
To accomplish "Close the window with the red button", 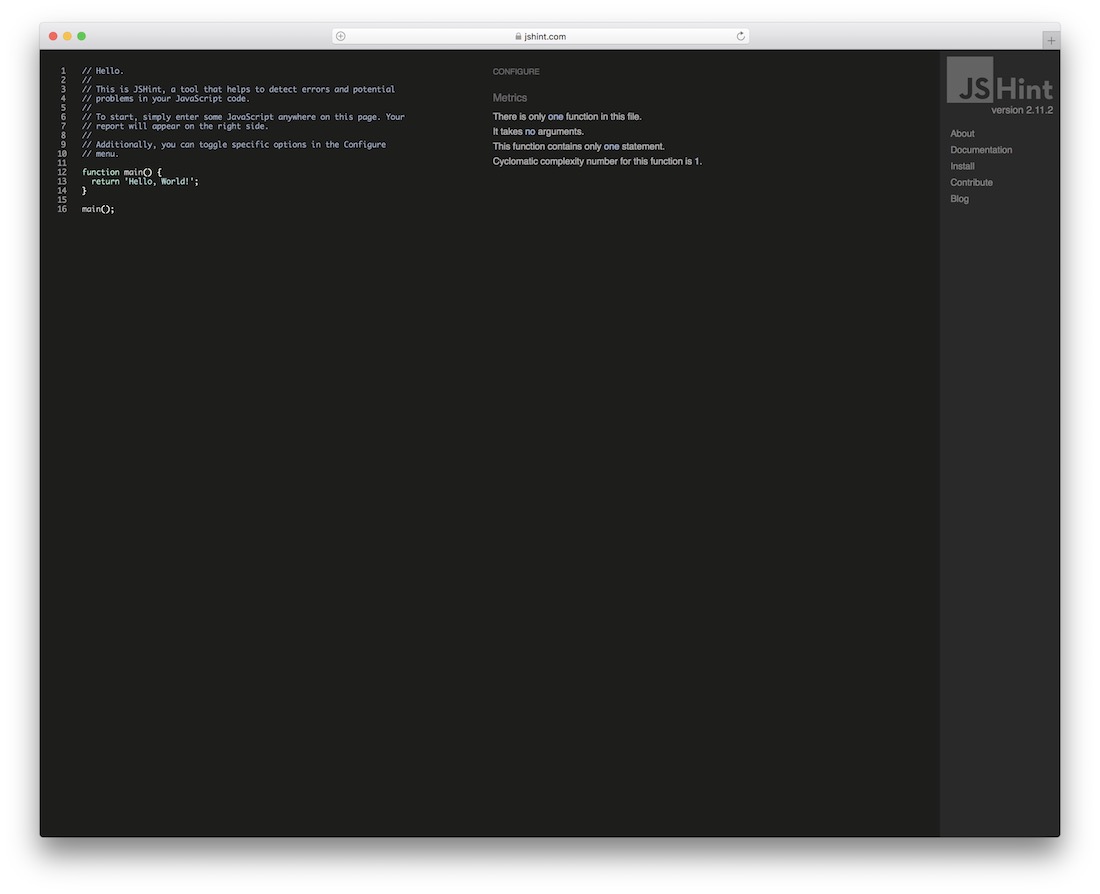I will pos(53,36).
